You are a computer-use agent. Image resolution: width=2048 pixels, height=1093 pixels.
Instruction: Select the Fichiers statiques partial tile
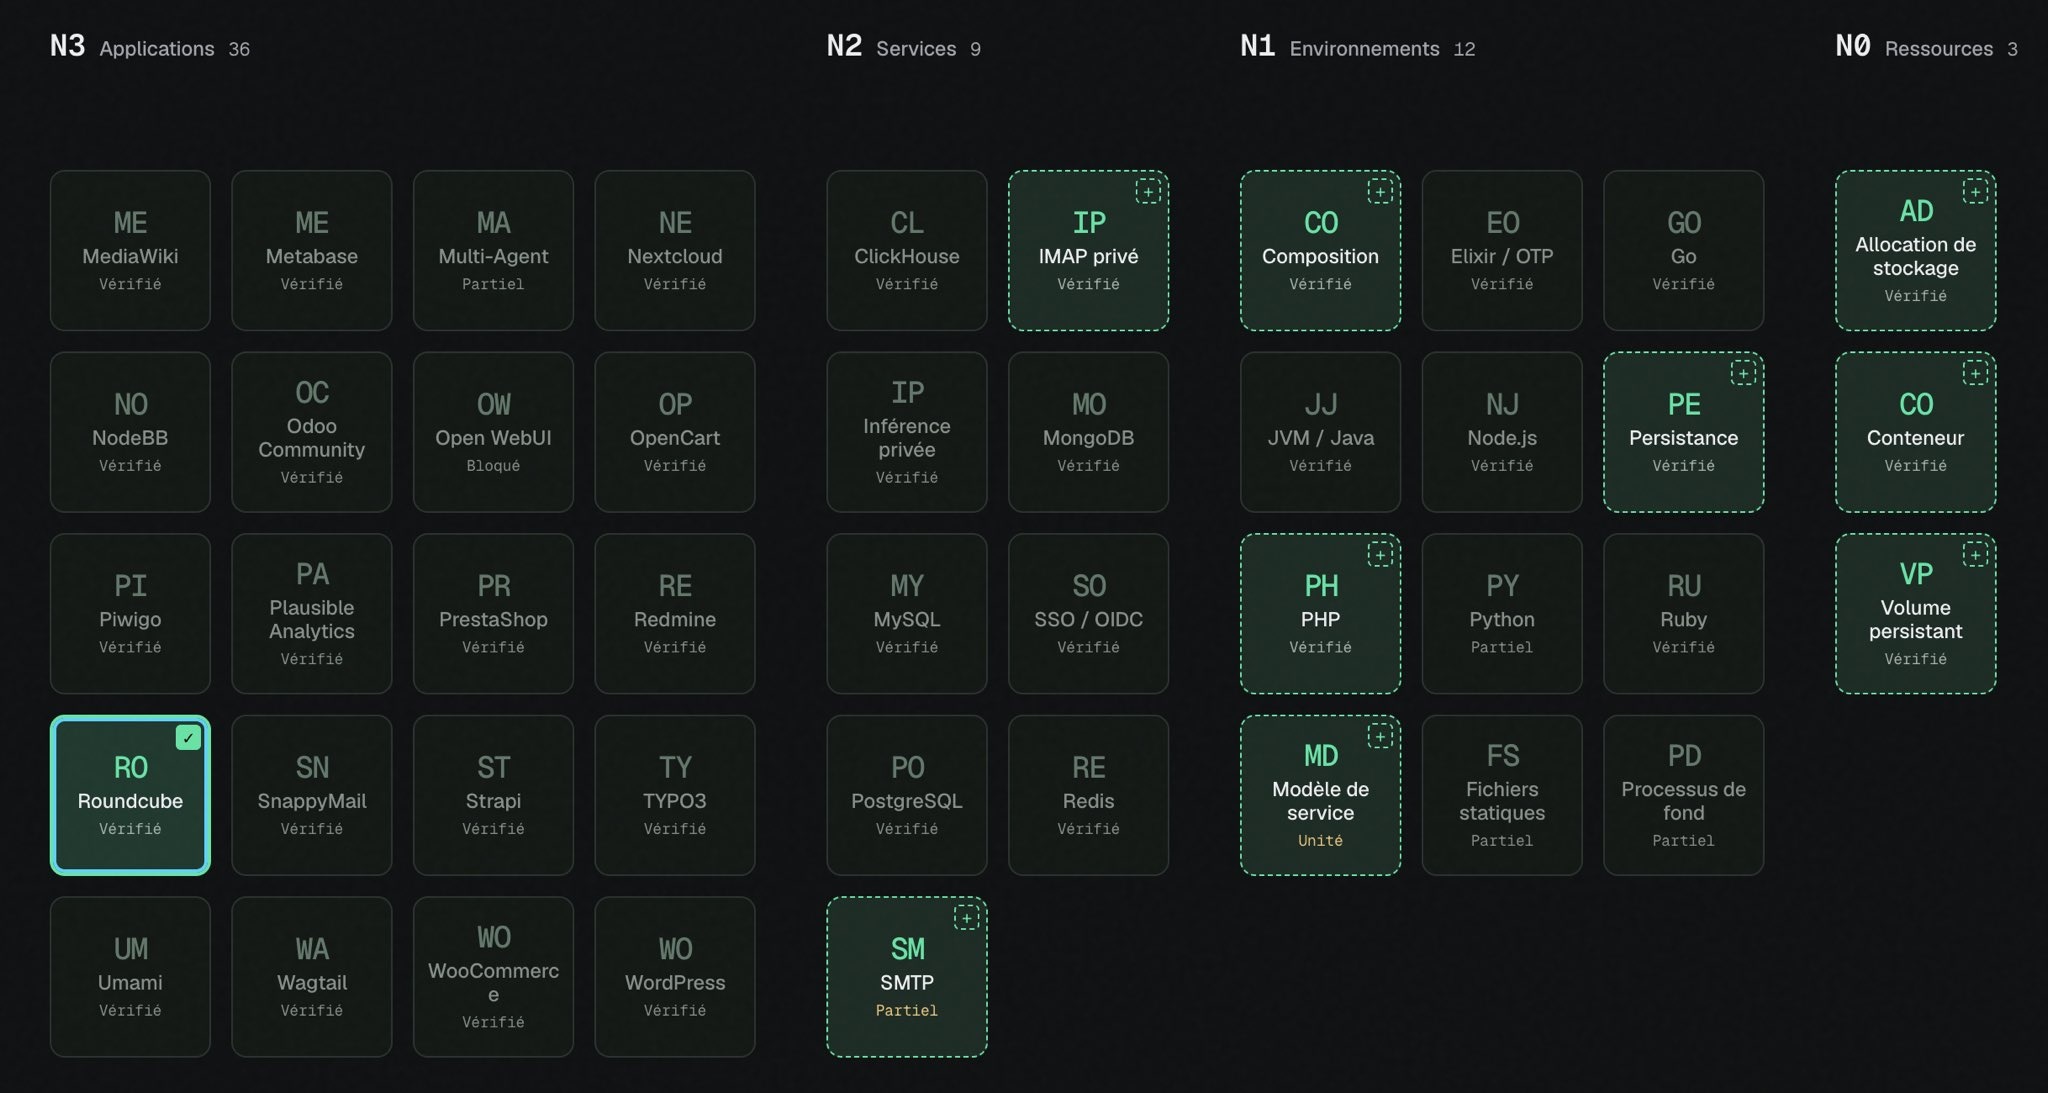(x=1502, y=795)
